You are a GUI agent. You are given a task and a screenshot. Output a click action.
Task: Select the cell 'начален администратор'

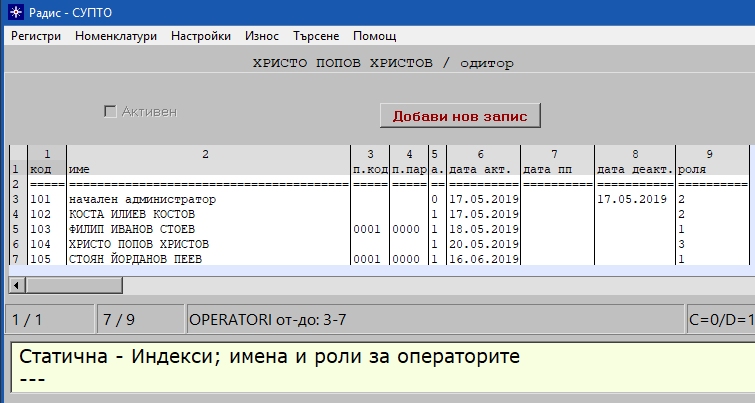pos(208,199)
